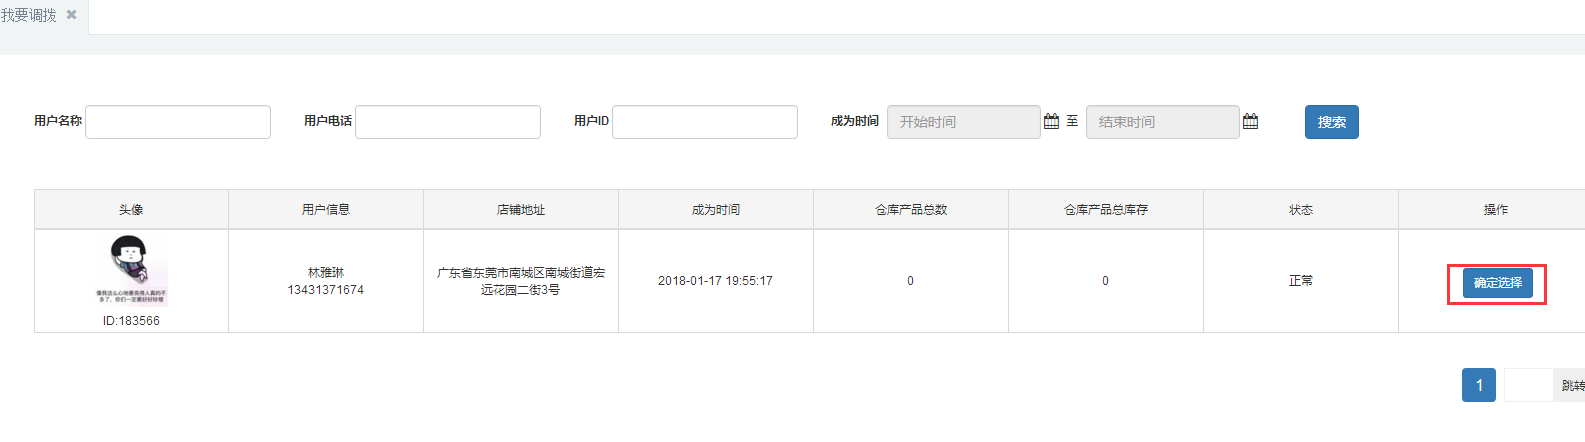Open calendar icon beside end time field
This screenshot has height=442, width=1585.
1250,121
